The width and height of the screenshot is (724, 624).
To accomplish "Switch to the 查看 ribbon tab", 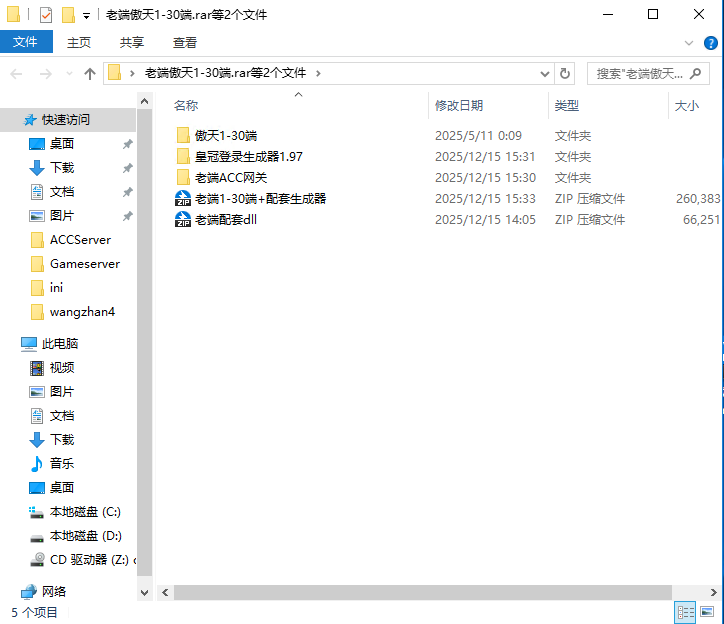I will pyautogui.click(x=184, y=42).
